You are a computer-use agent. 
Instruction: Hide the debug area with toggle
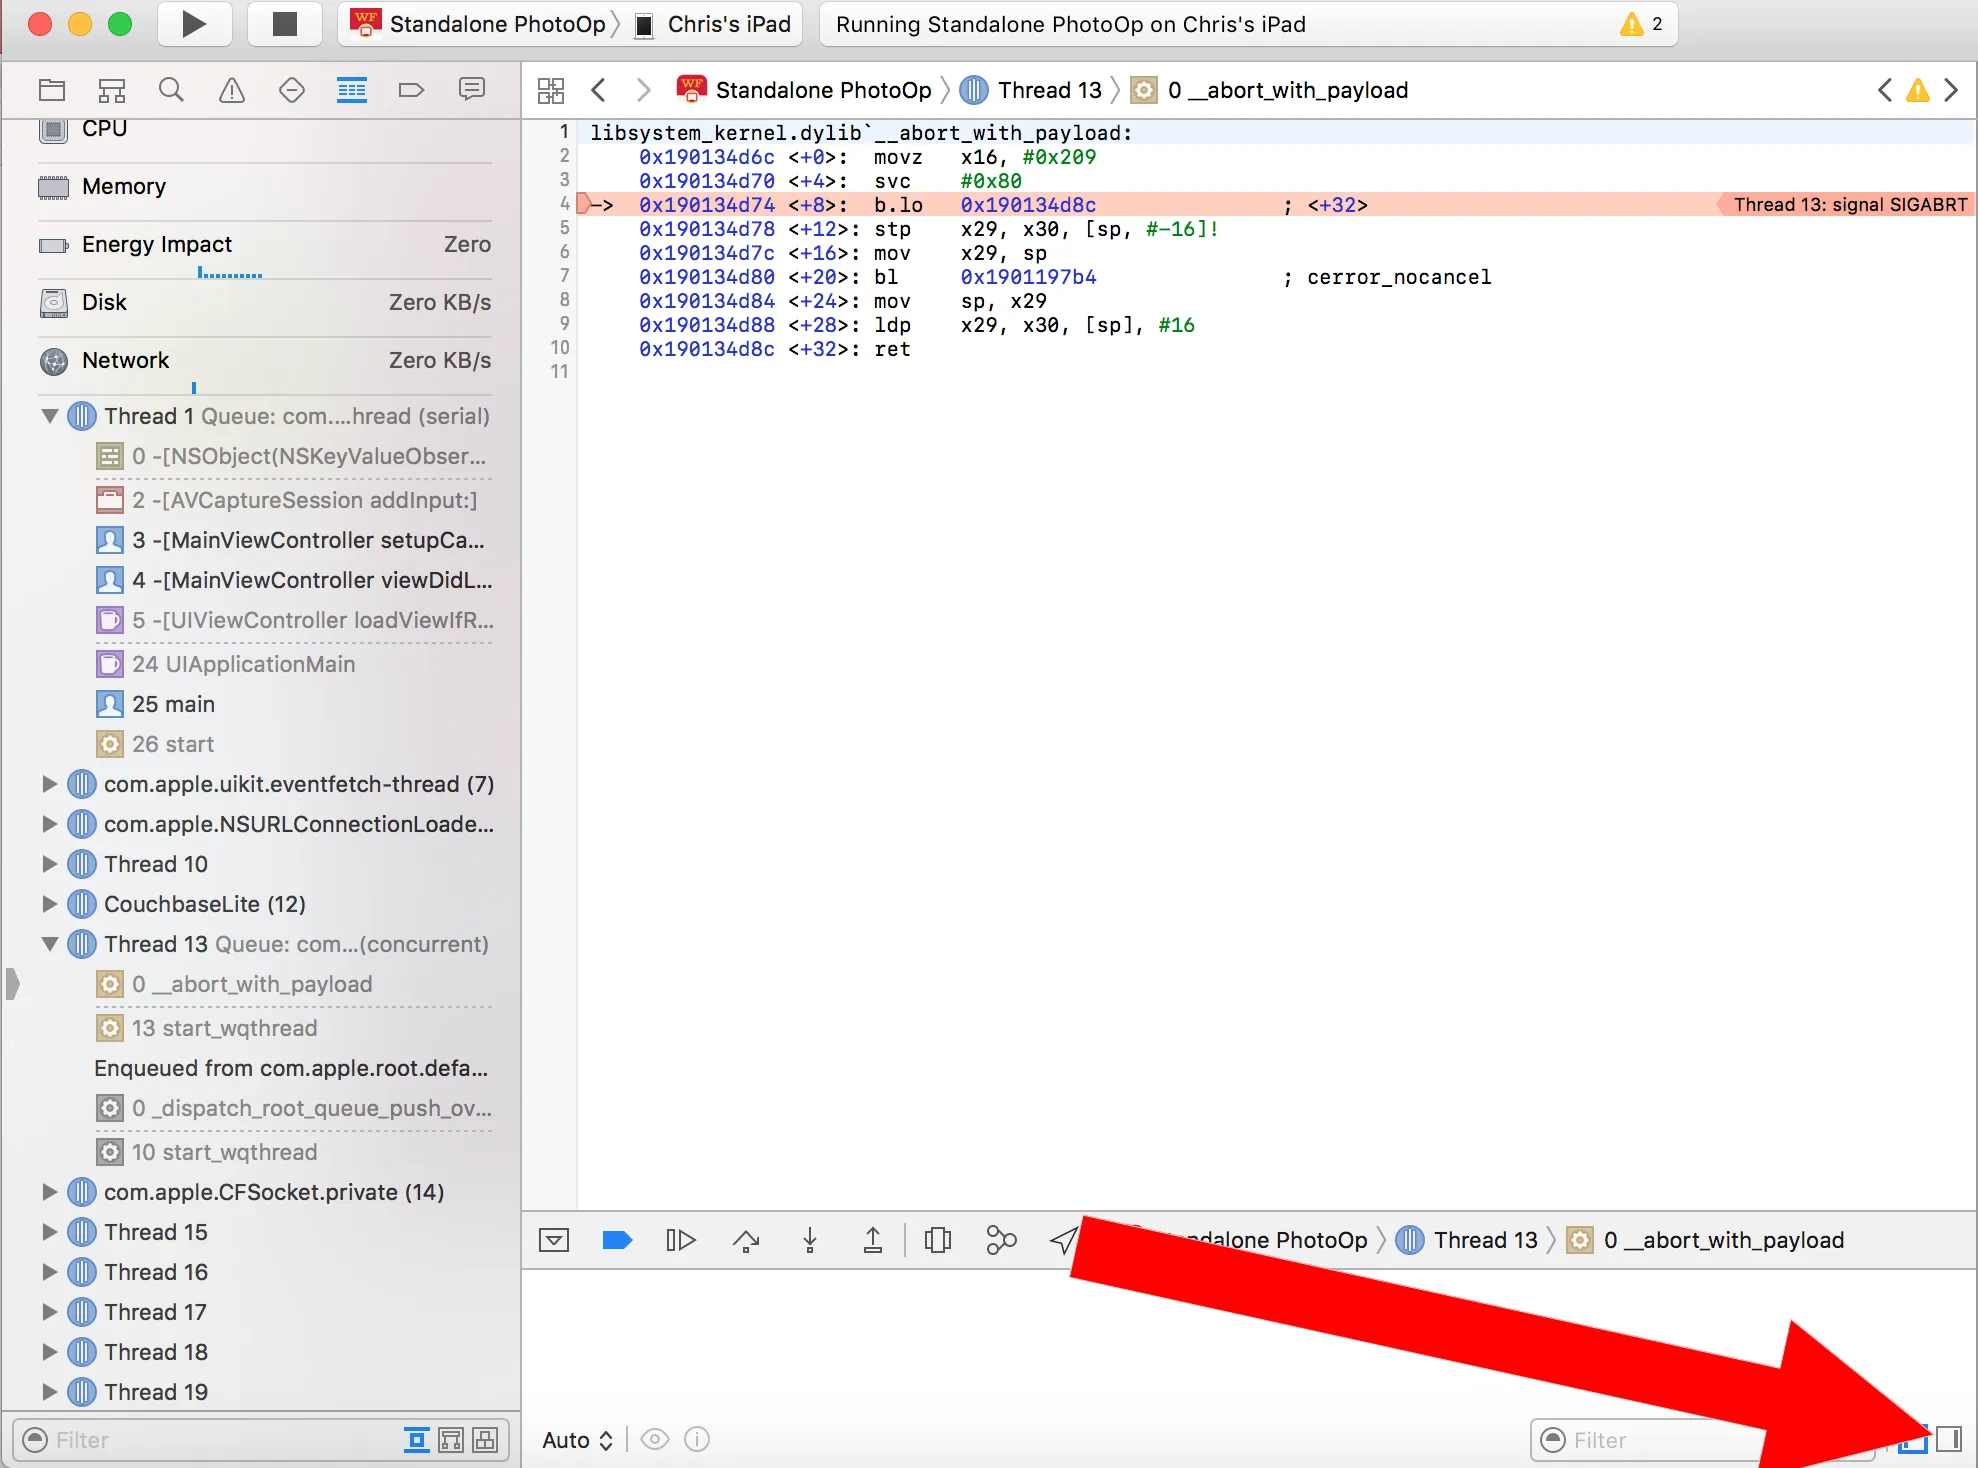(x=554, y=1240)
